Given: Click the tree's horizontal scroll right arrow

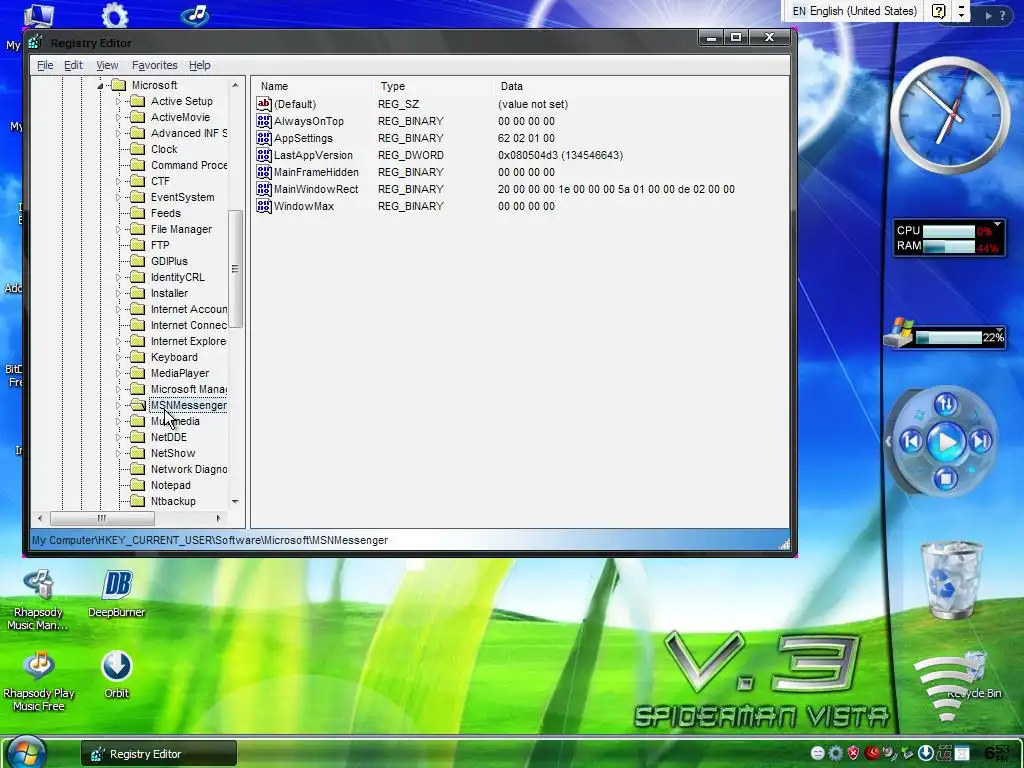Looking at the screenshot, I should [x=218, y=519].
